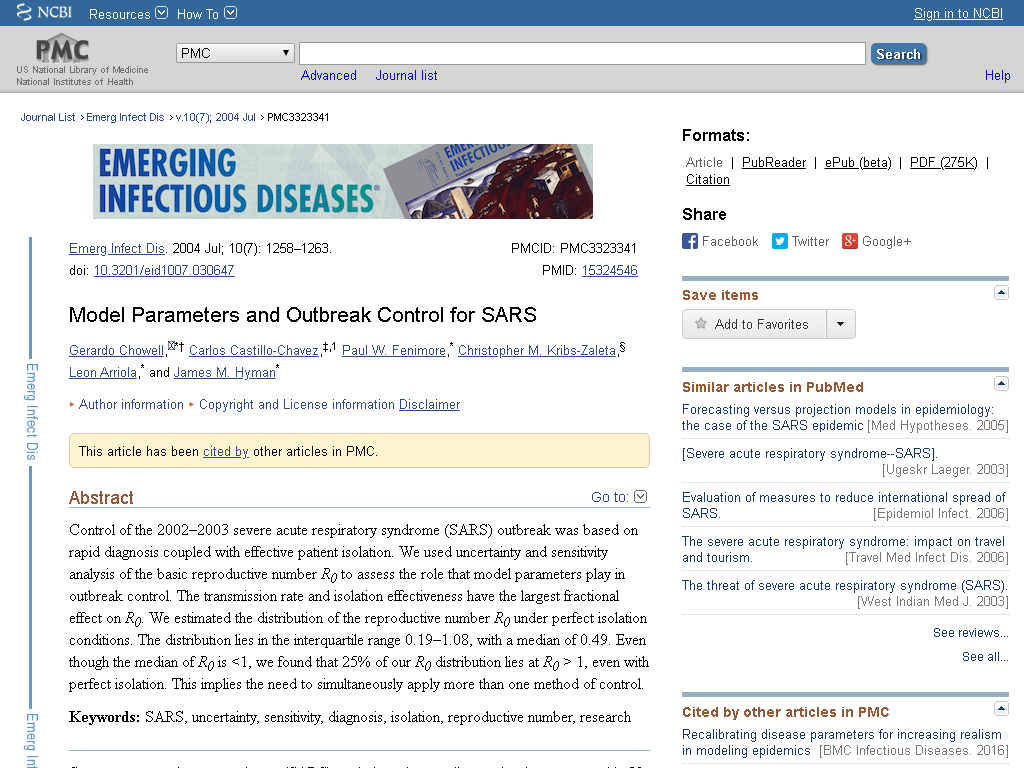Open the Add to Favorites dropdown arrow
The height and width of the screenshot is (768, 1024).
(x=841, y=324)
